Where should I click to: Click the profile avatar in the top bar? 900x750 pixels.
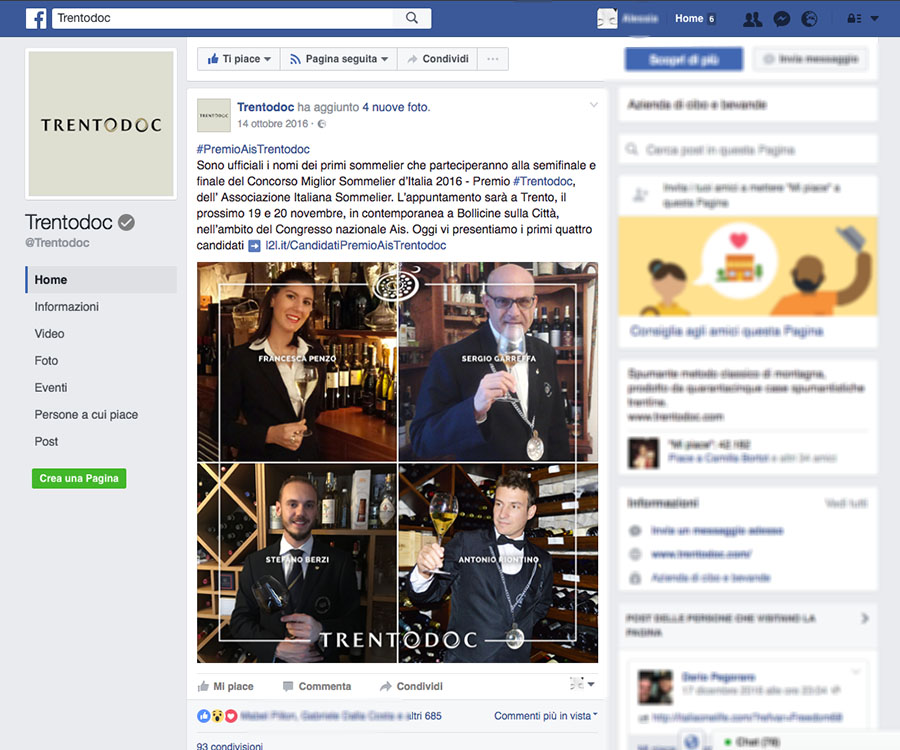click(x=607, y=18)
